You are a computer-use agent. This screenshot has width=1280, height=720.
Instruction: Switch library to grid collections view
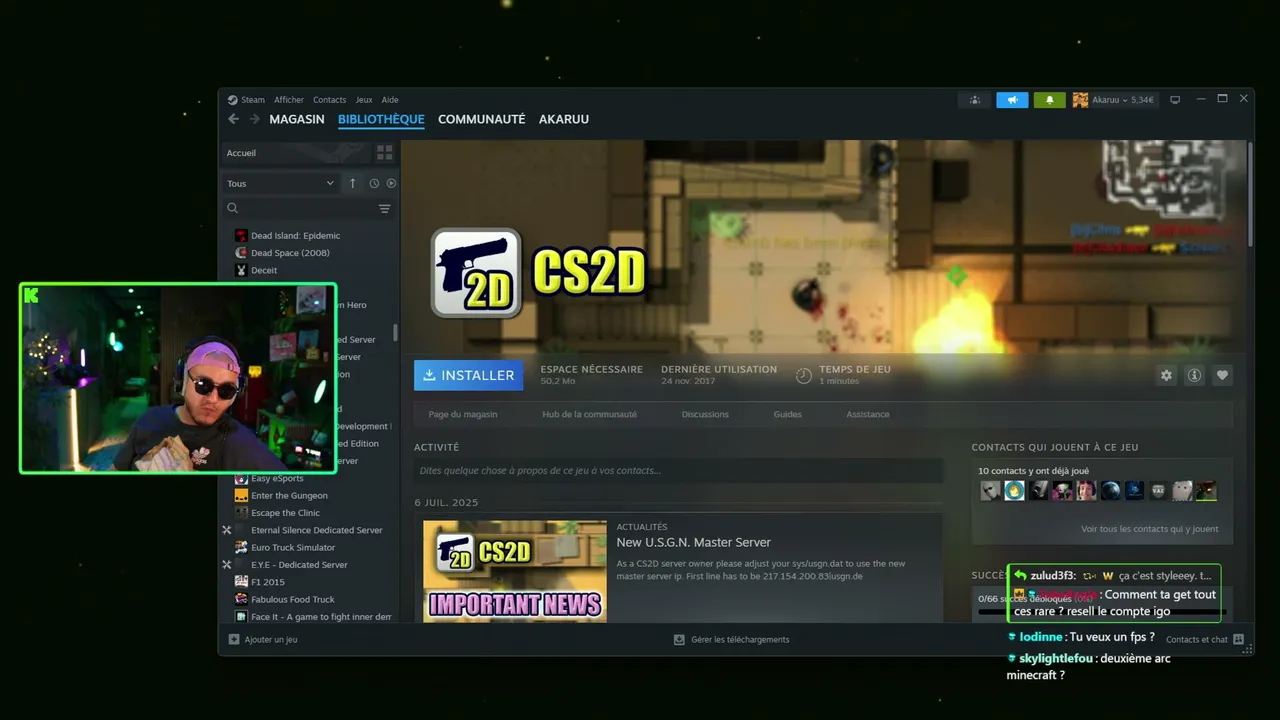coord(384,153)
